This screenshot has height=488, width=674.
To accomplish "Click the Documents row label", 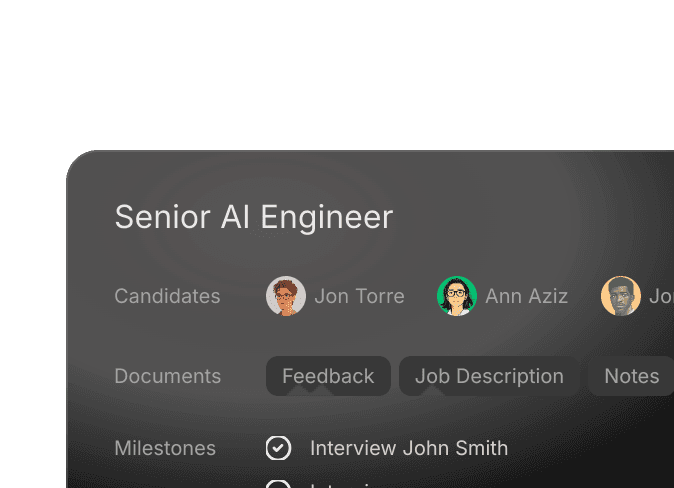I will (x=168, y=376).
